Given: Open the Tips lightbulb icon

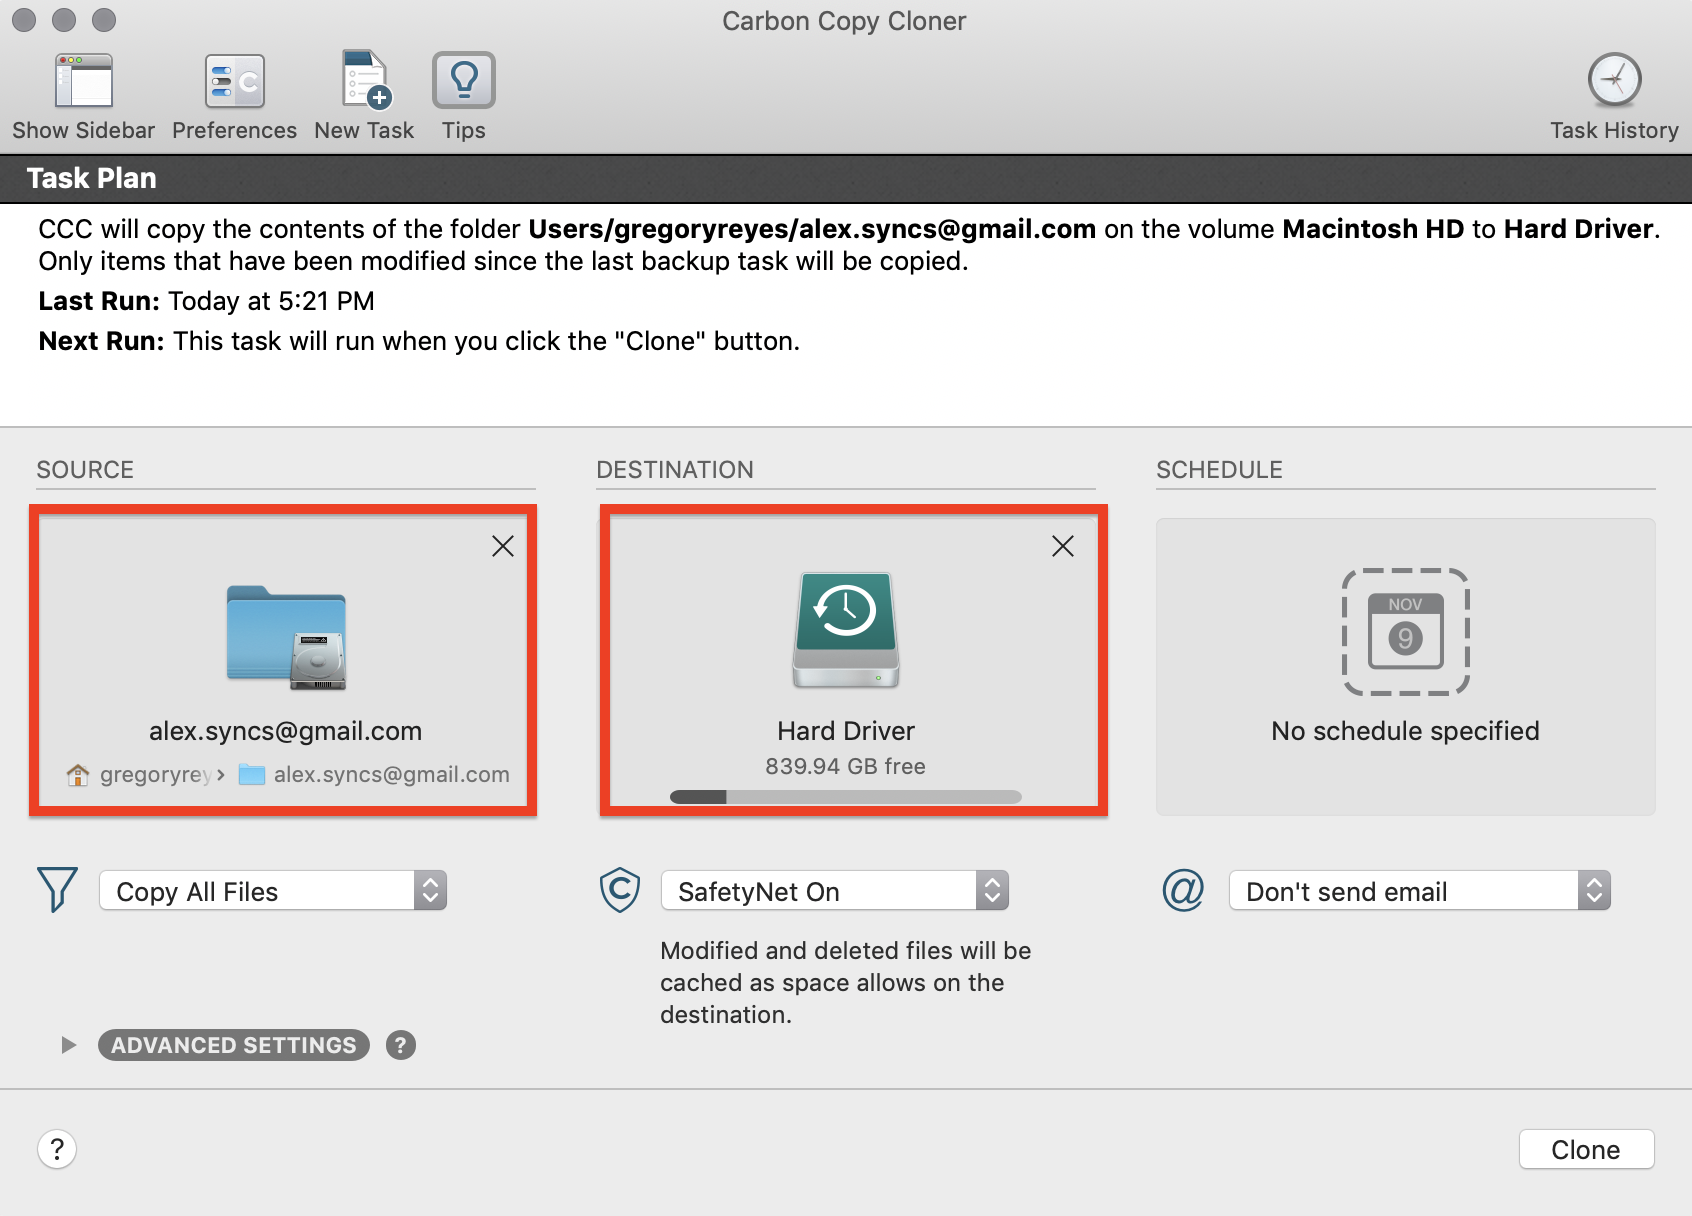Looking at the screenshot, I should (464, 80).
